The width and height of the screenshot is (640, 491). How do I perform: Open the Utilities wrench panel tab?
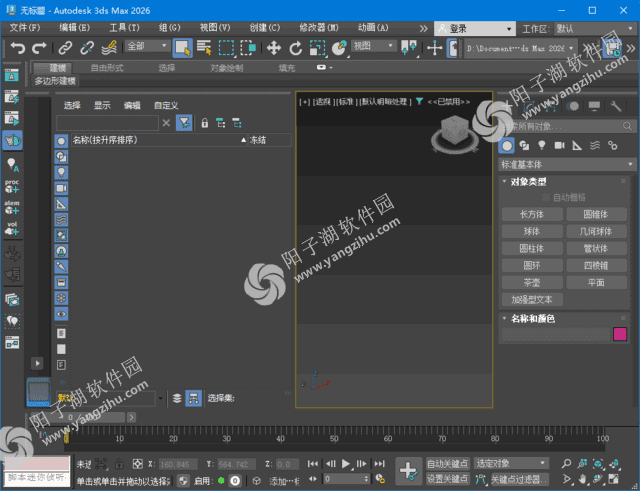pos(616,107)
